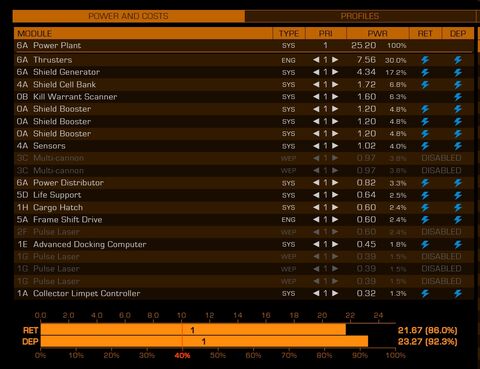
Task: Toggle Power Distributor deployed power icon
Action: pos(458,183)
